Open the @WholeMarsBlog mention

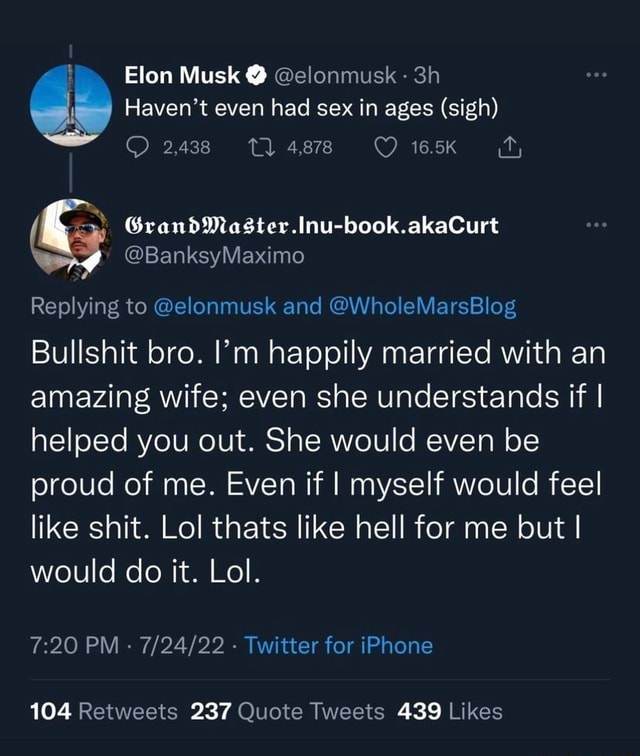(x=420, y=307)
